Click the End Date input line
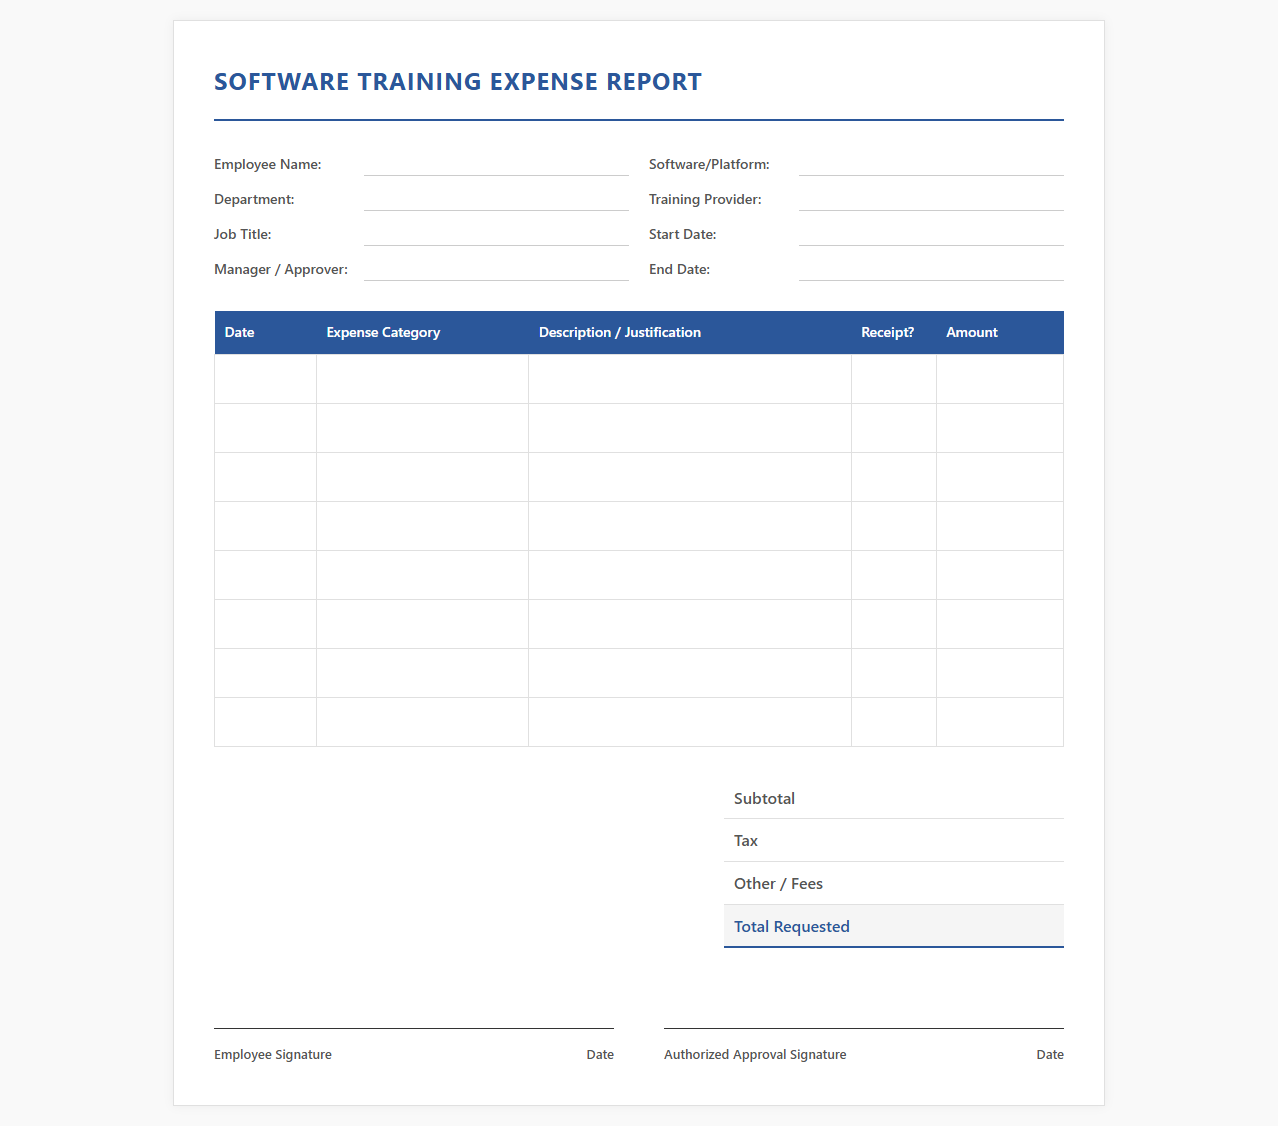The width and height of the screenshot is (1278, 1126). pyautogui.click(x=931, y=270)
